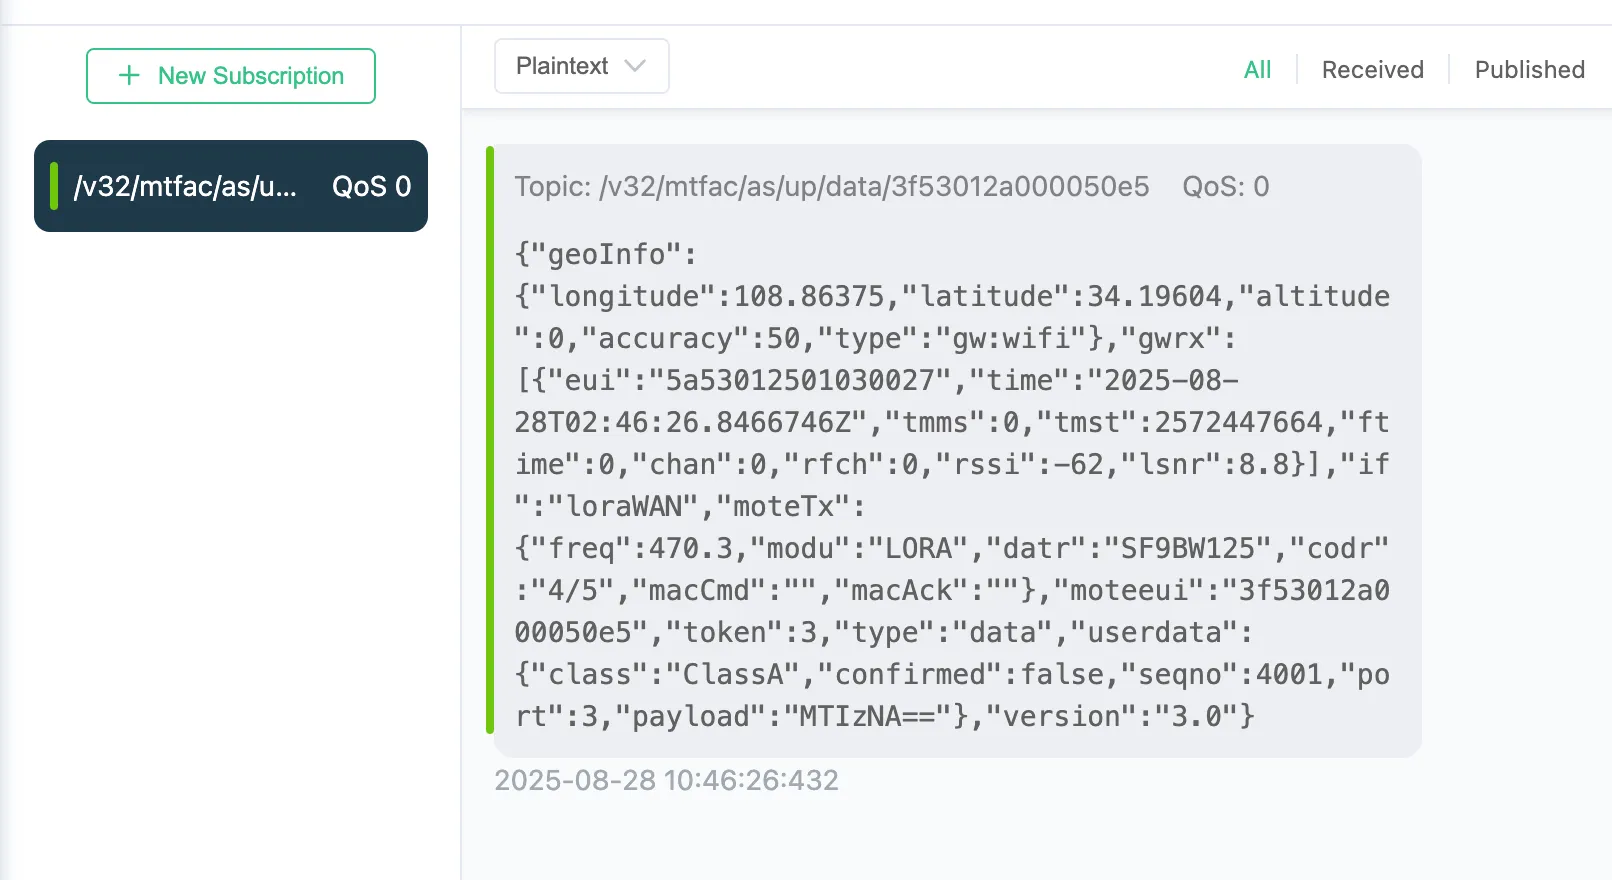The height and width of the screenshot is (880, 1612).
Task: Click the plus icon for new subscription
Action: [x=129, y=76]
